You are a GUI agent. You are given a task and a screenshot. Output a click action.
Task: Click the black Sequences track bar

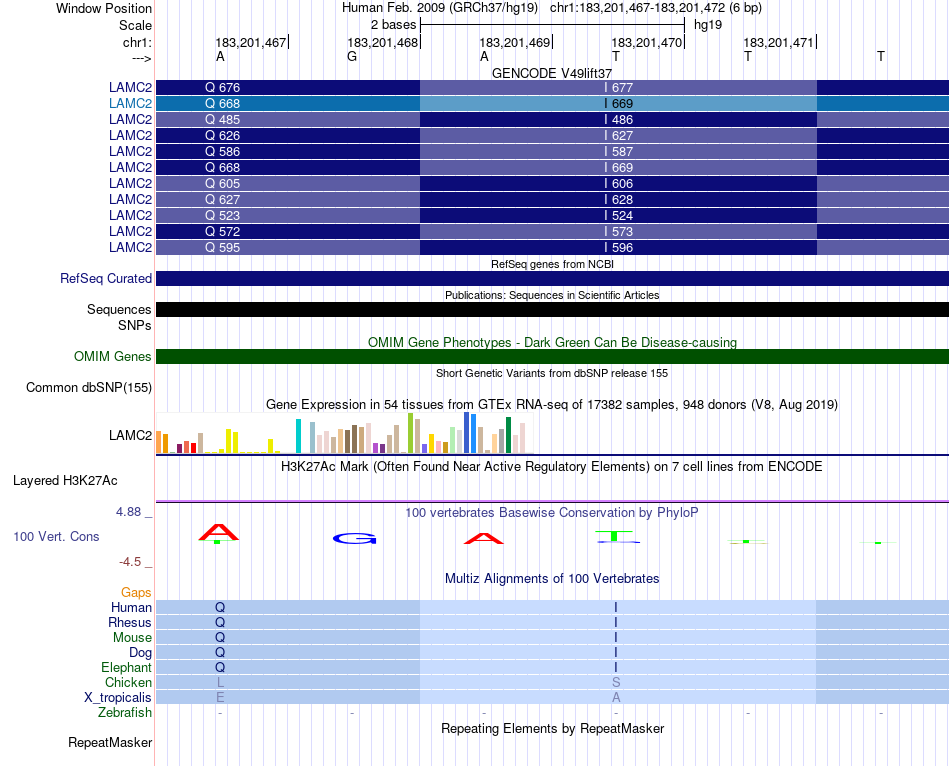click(552, 310)
